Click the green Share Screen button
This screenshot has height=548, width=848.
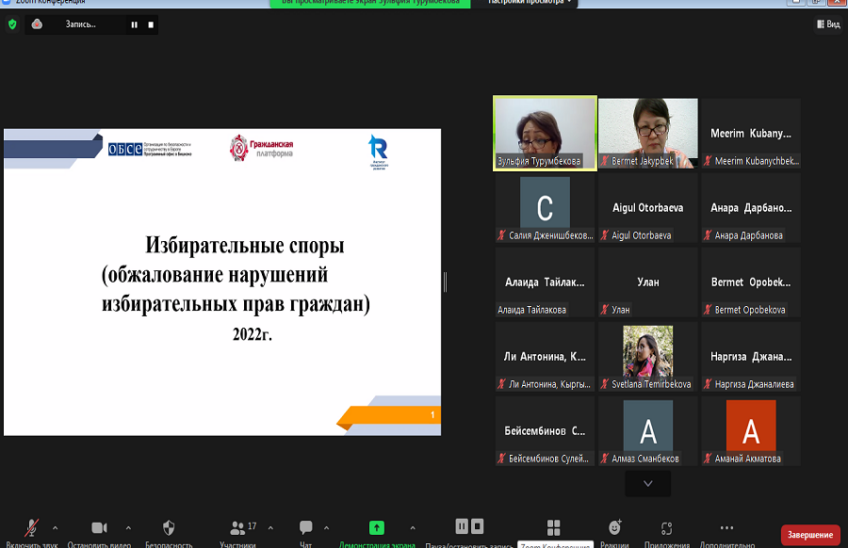coord(376,528)
